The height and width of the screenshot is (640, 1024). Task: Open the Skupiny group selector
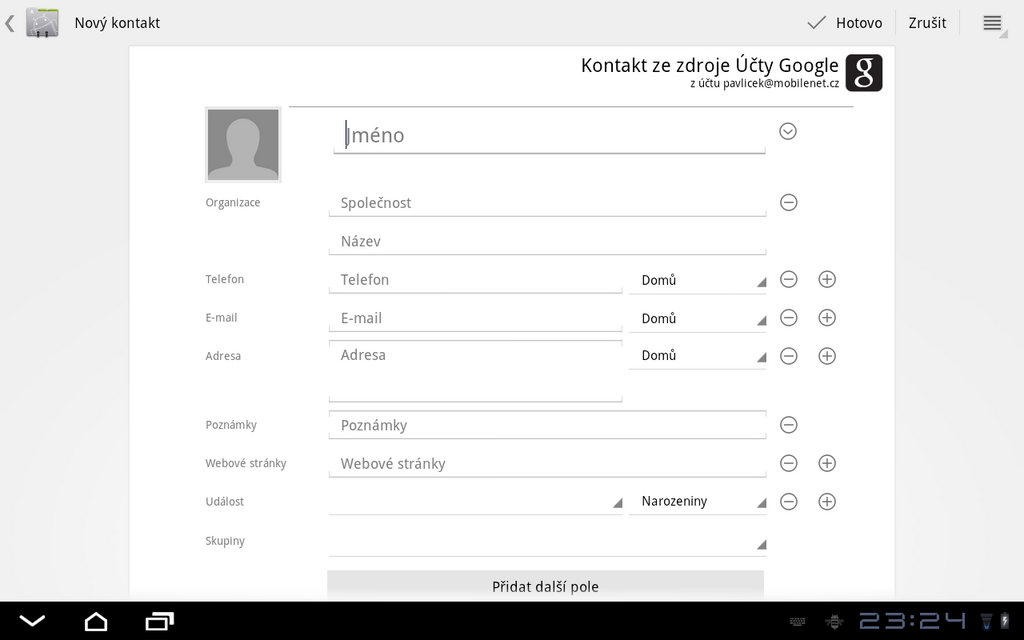pyautogui.click(x=547, y=542)
